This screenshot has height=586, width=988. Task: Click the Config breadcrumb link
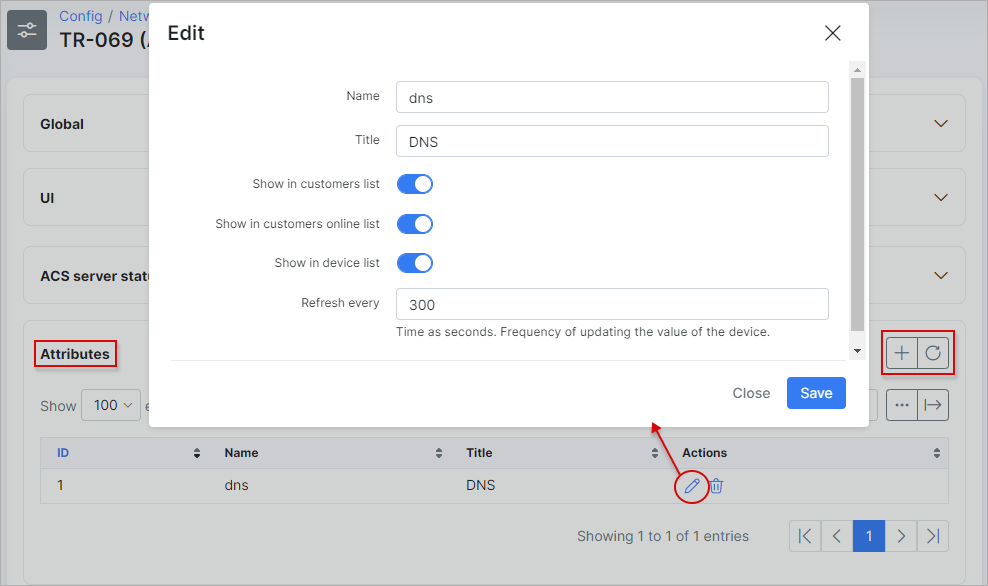pyautogui.click(x=81, y=16)
